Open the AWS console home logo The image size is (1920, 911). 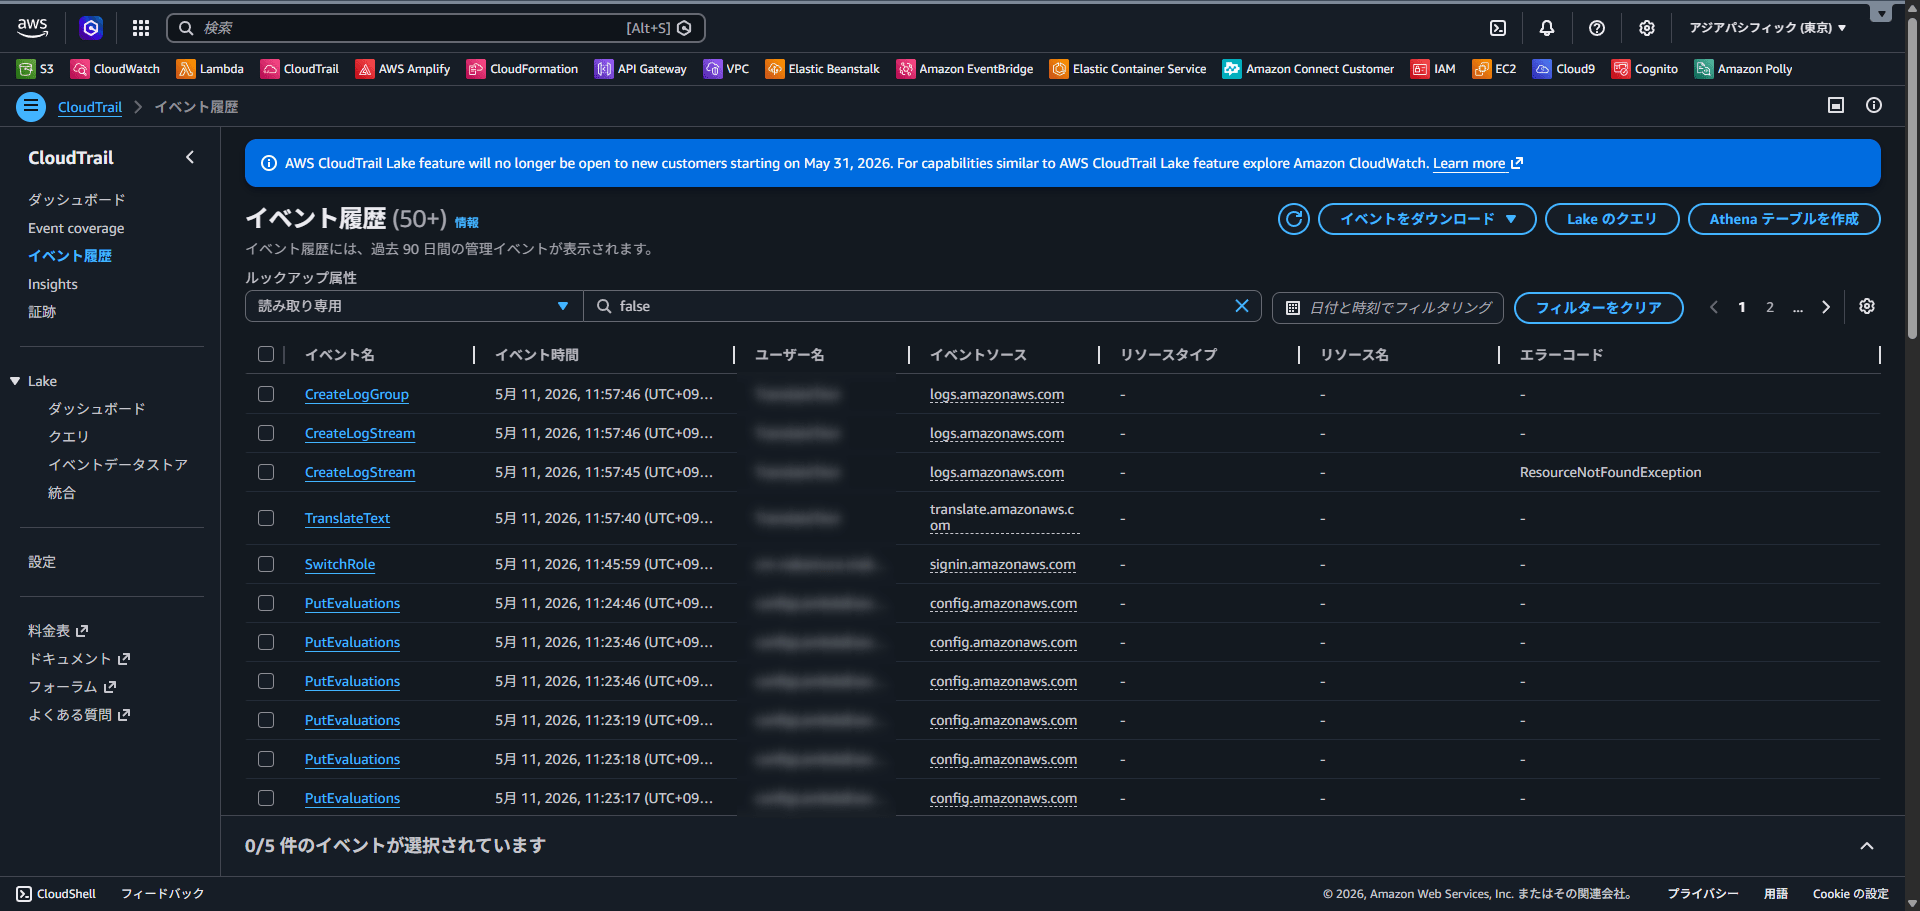(32, 28)
